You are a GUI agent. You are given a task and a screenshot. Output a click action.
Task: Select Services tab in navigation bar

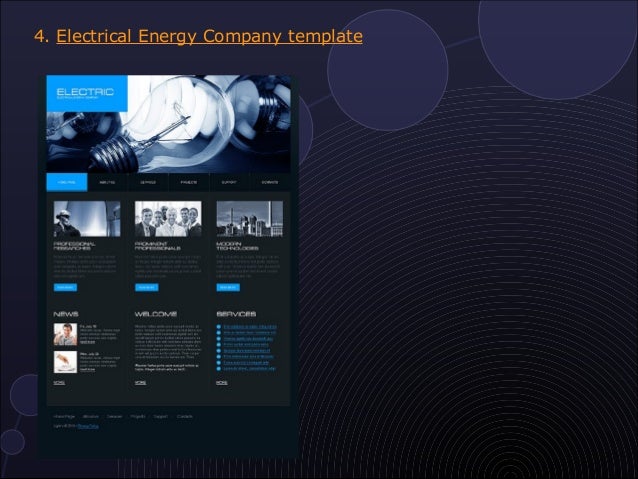pyautogui.click(x=148, y=182)
